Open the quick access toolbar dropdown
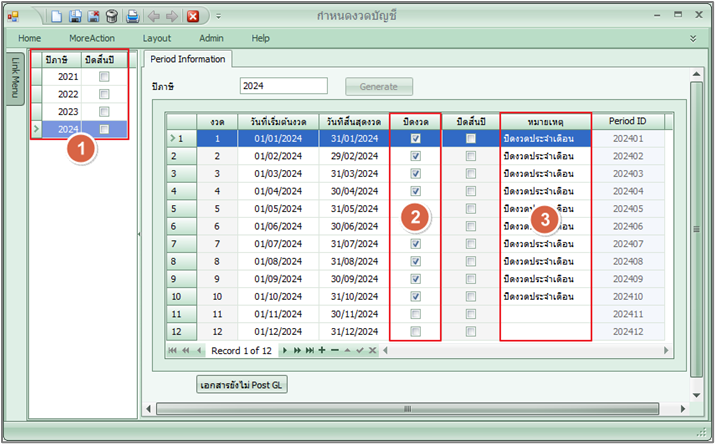 [x=218, y=16]
